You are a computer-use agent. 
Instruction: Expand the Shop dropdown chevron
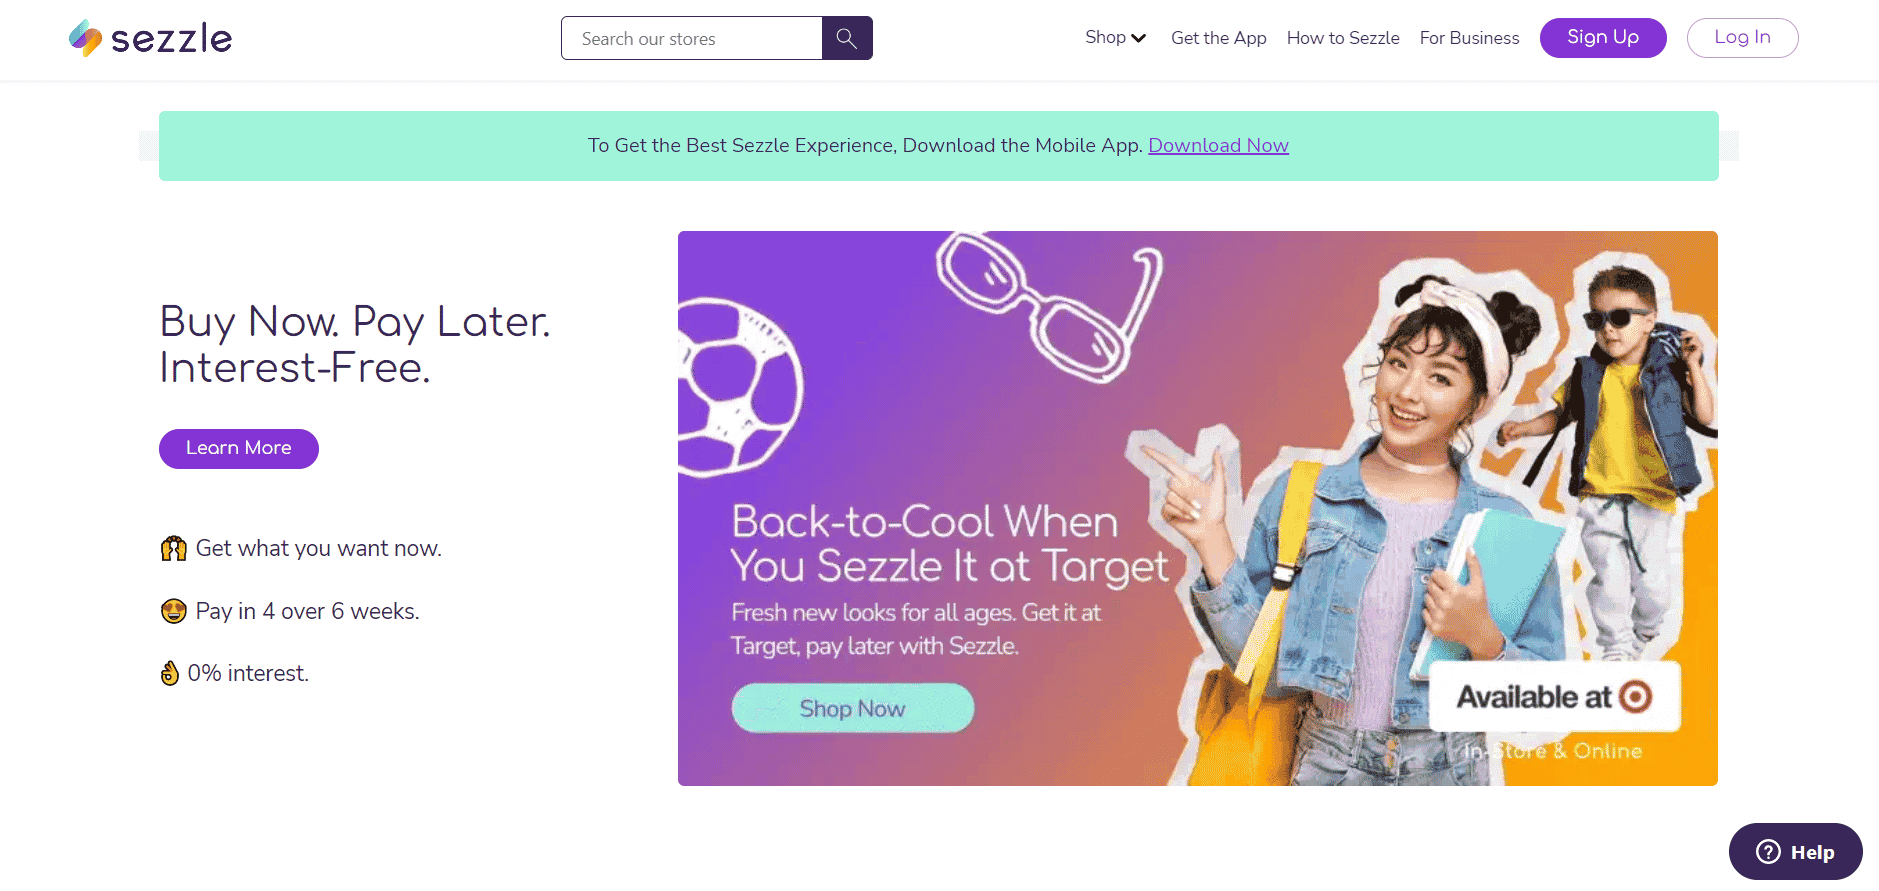1138,38
